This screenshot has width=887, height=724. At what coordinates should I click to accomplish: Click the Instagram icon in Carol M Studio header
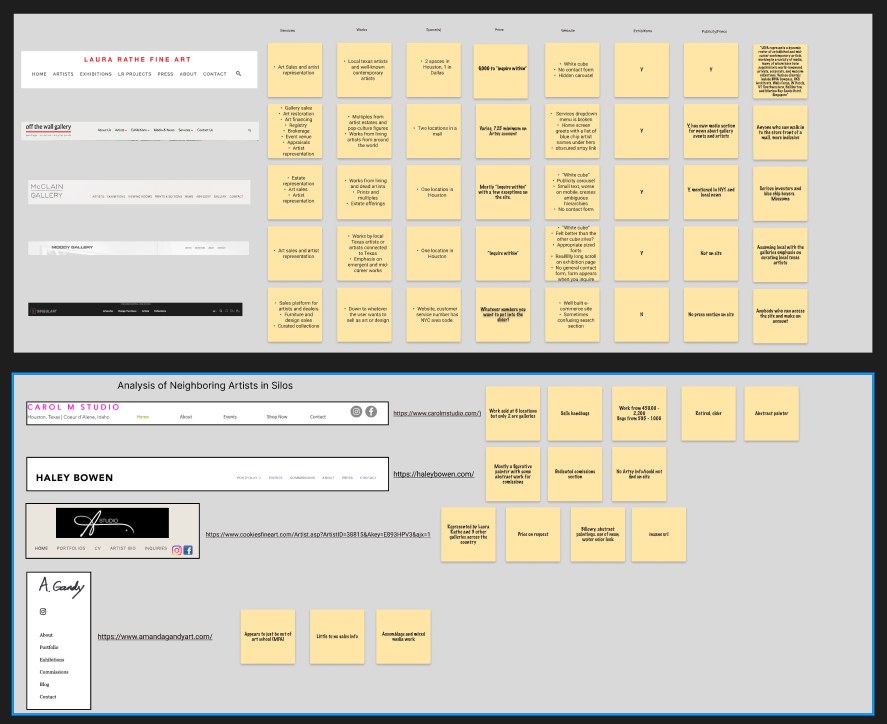pyautogui.click(x=356, y=411)
